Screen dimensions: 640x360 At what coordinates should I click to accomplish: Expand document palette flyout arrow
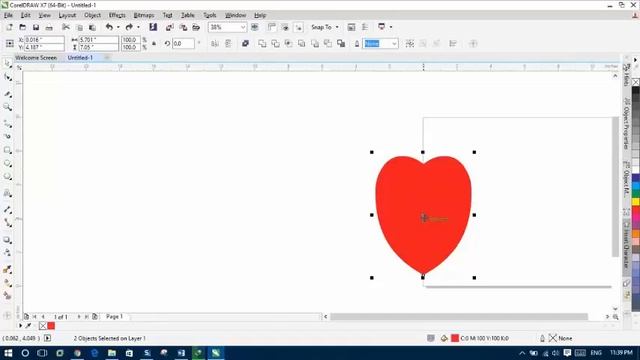pos(20,326)
